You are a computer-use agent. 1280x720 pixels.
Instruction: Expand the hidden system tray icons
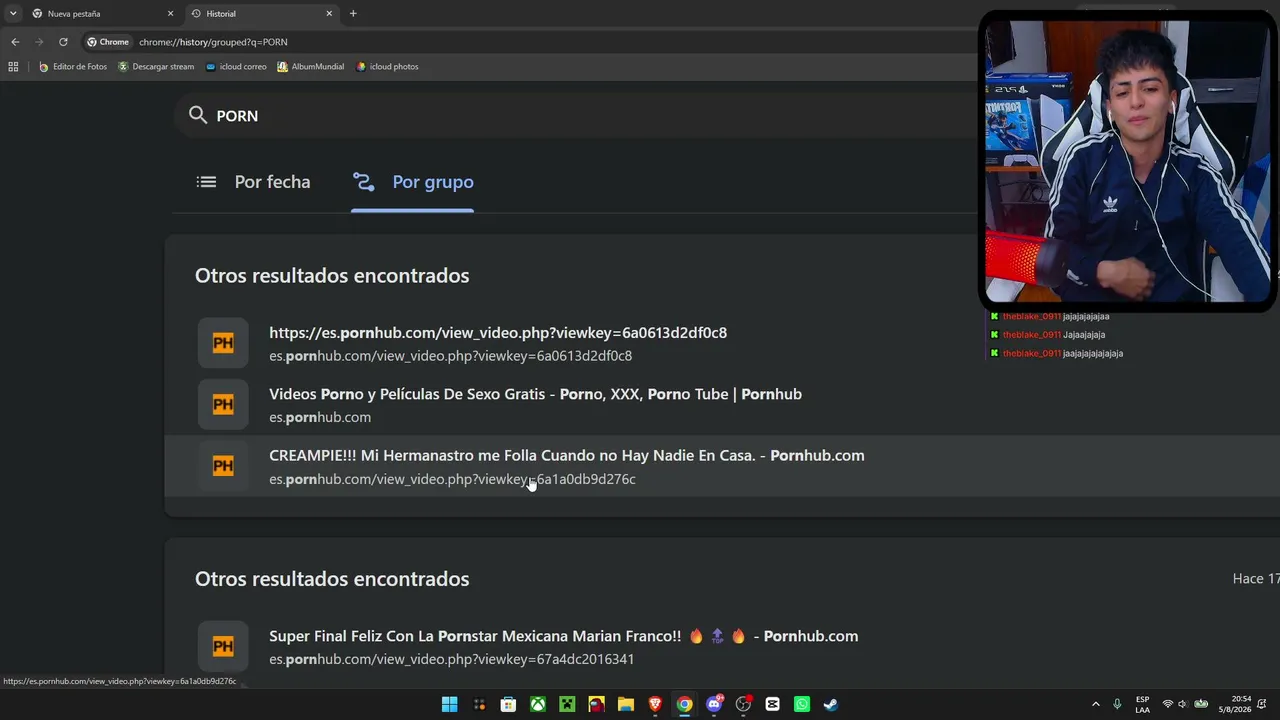(1095, 704)
